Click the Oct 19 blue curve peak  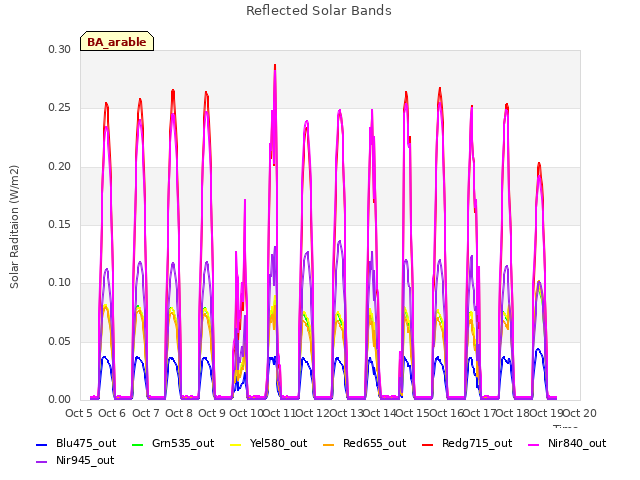click(x=538, y=349)
